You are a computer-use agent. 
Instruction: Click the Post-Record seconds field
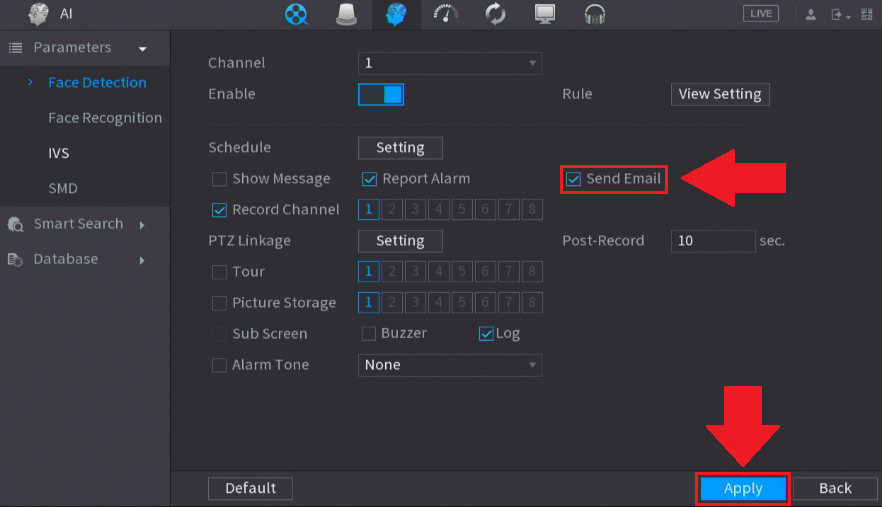point(713,241)
